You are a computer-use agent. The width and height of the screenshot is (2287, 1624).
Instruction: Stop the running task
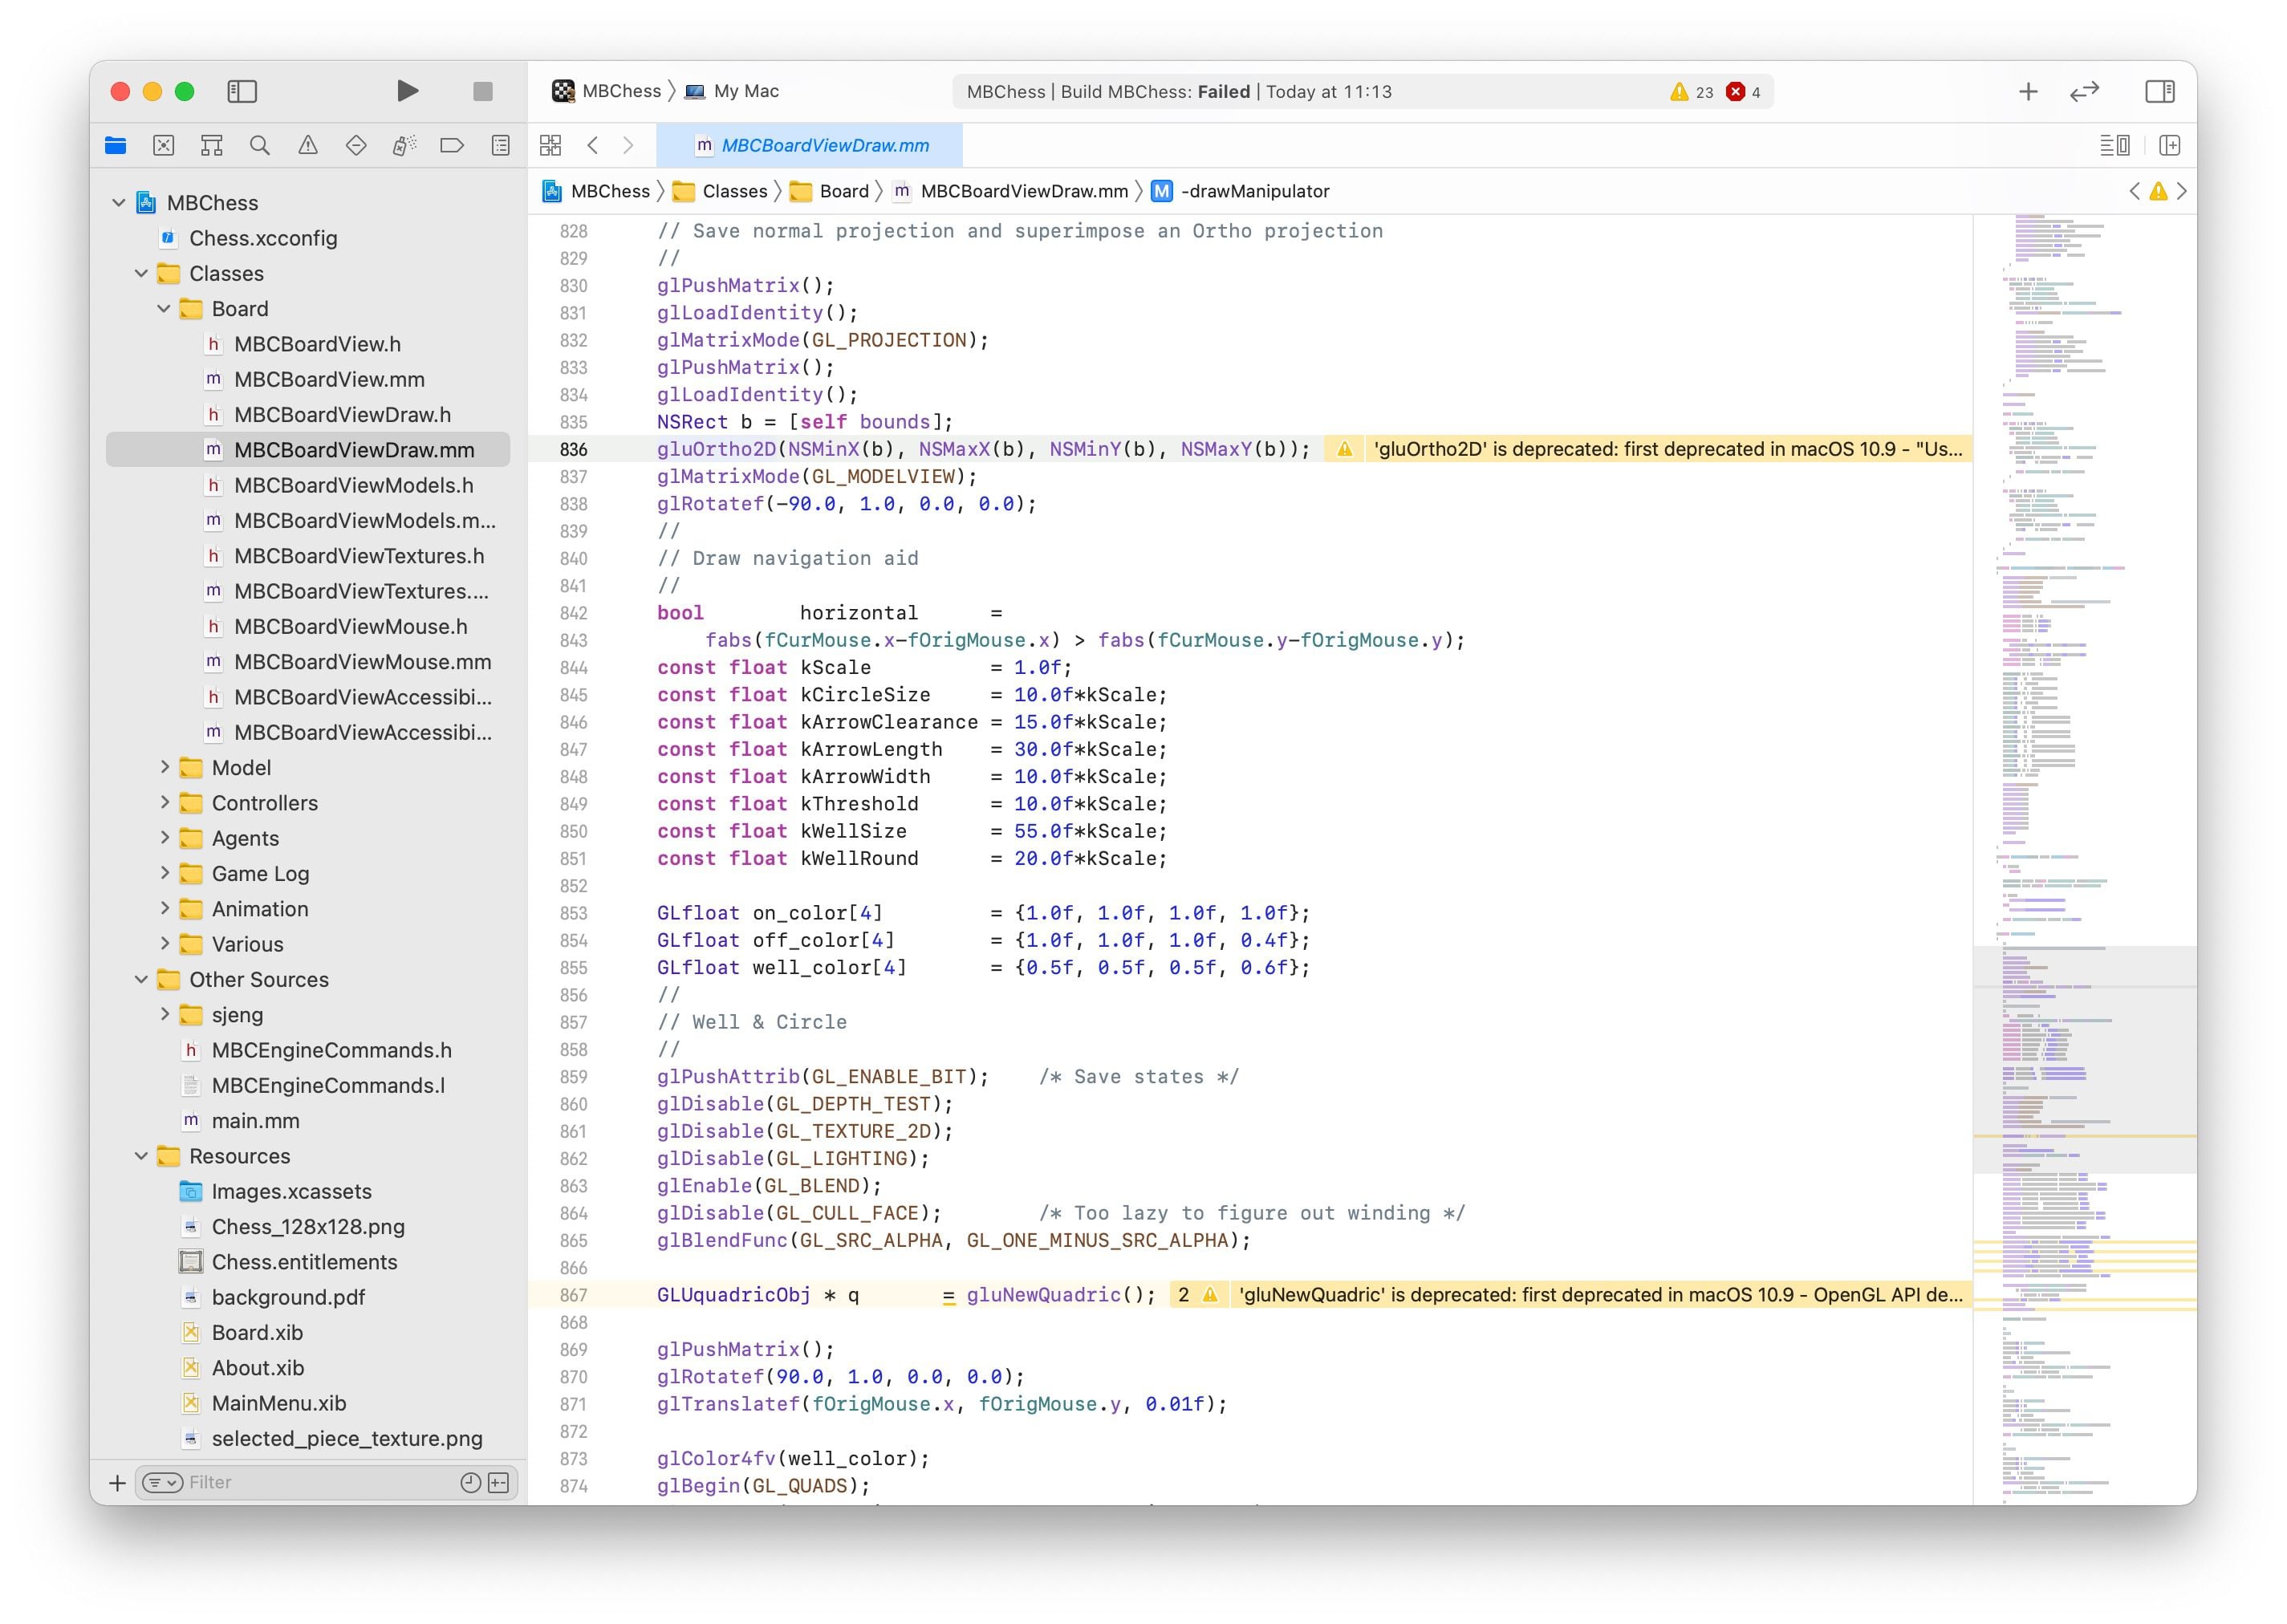coord(483,91)
